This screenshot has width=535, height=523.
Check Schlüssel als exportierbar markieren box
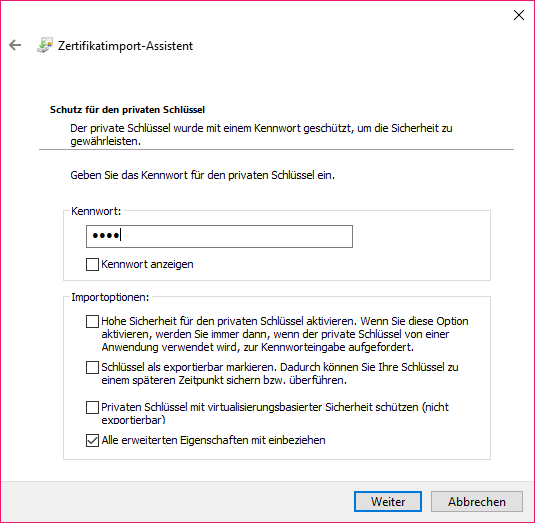pos(92,367)
